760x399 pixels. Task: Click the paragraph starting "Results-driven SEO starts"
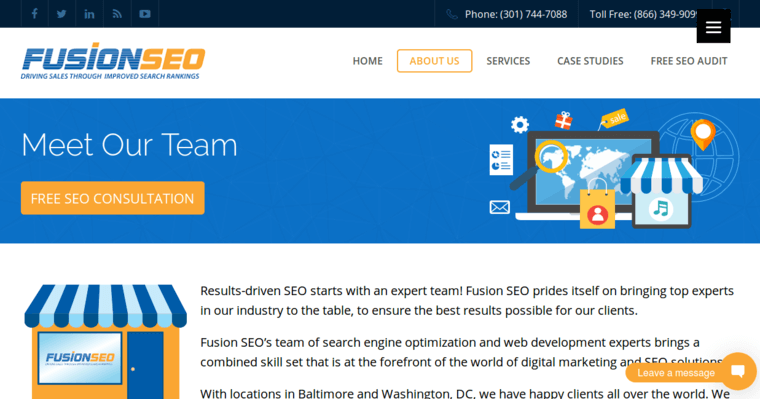467,301
